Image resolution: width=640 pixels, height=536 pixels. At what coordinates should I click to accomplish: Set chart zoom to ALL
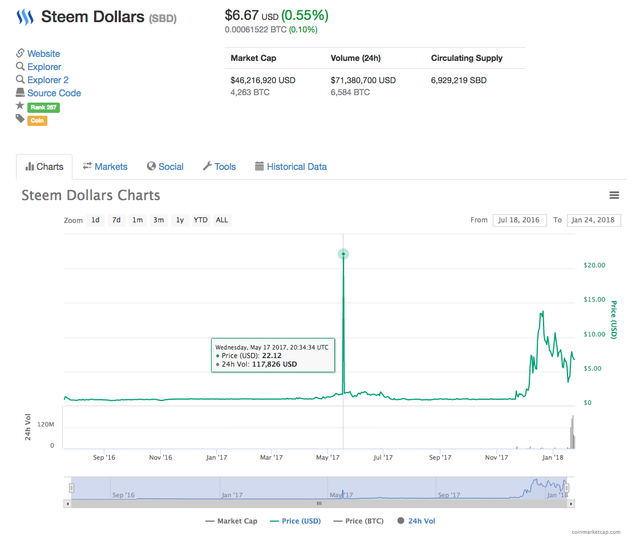point(222,220)
